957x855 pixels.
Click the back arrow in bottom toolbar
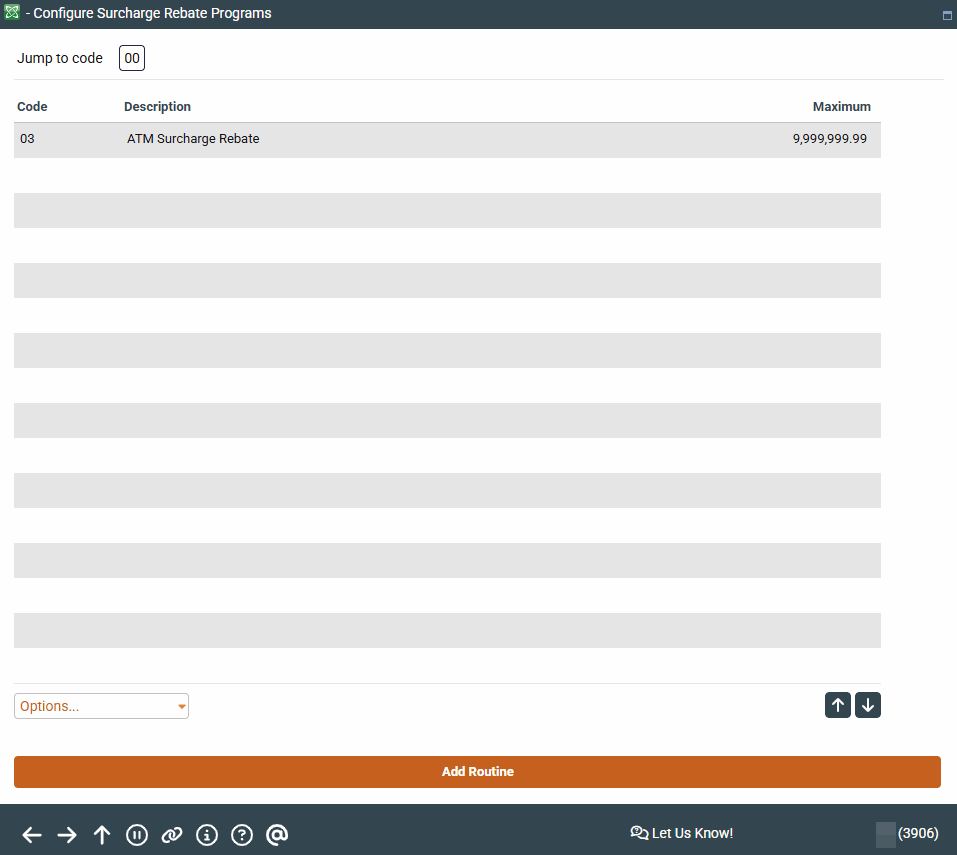(x=32, y=835)
